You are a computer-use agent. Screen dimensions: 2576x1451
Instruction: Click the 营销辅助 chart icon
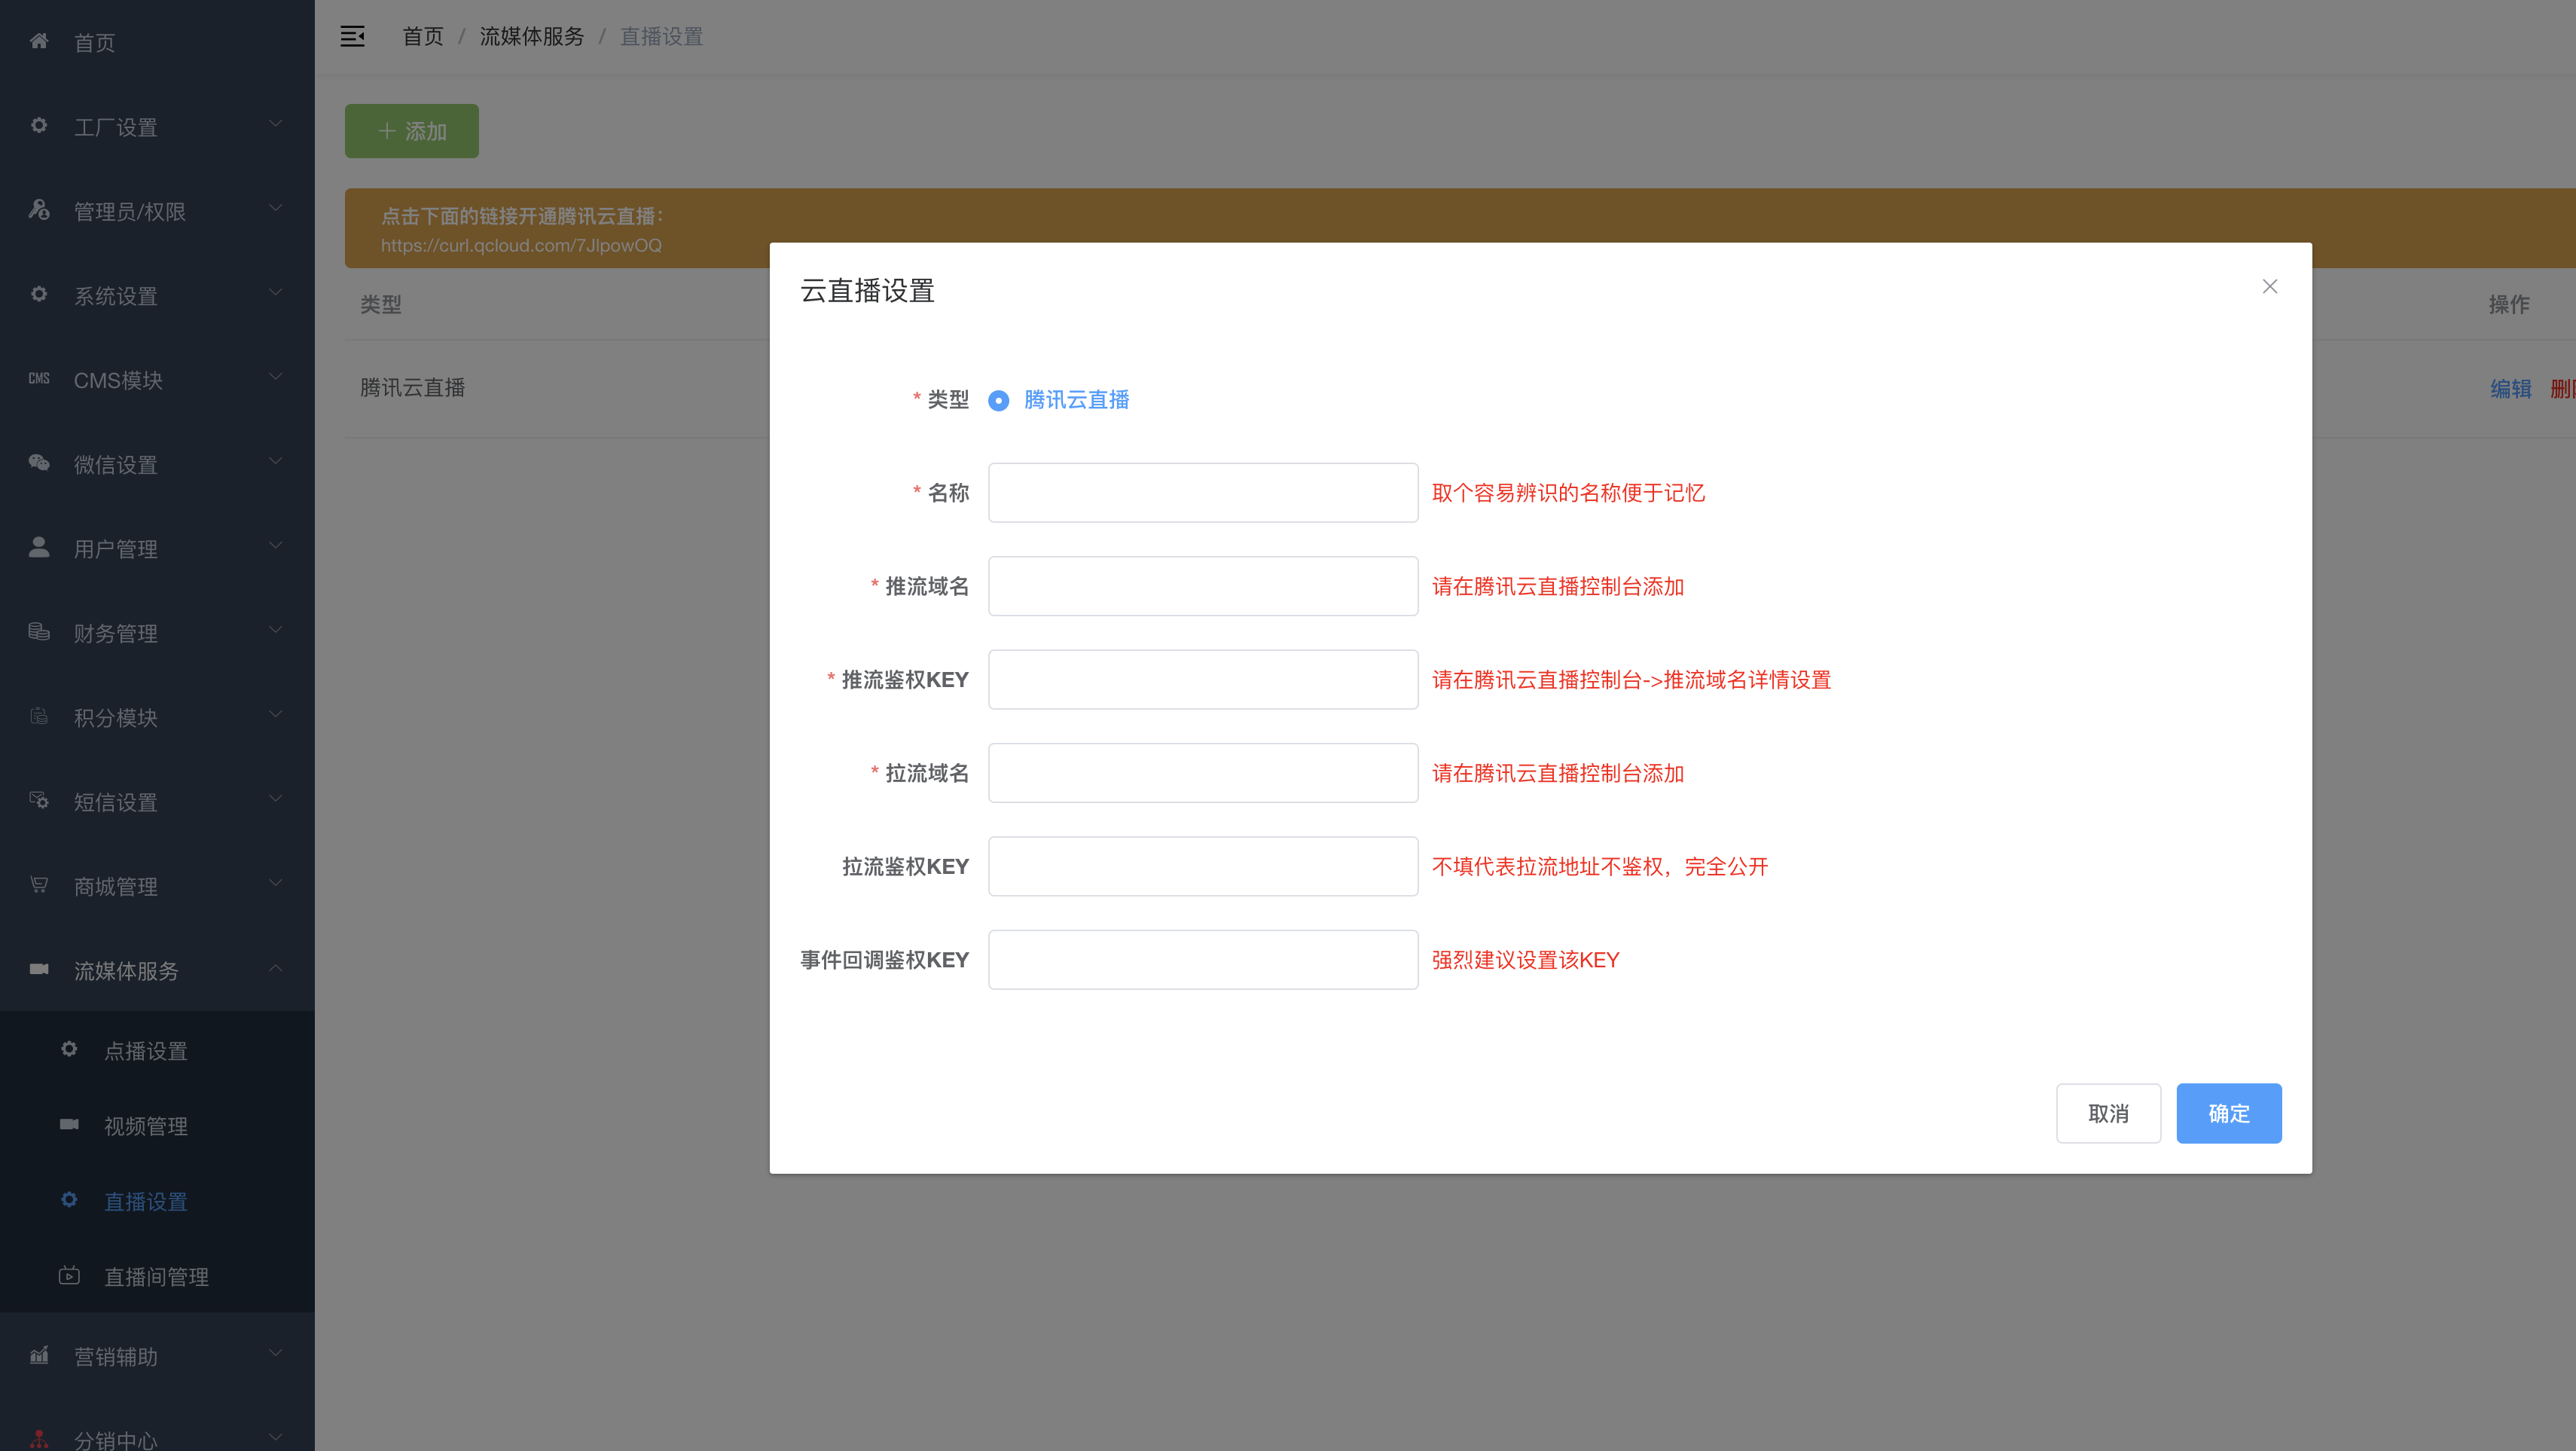pyautogui.click(x=39, y=1355)
